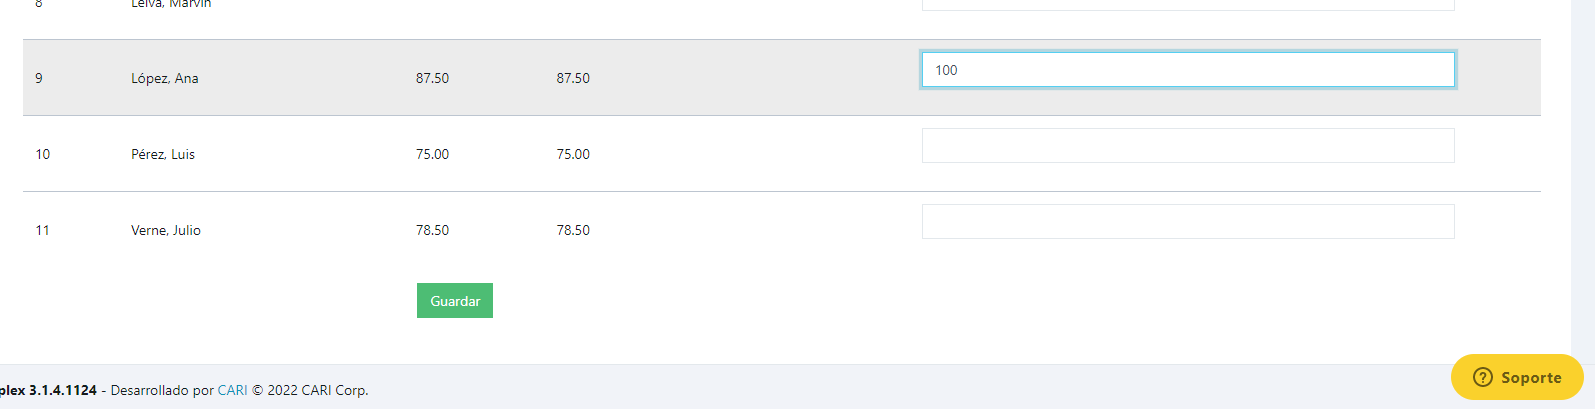
Task: Select the student name Pérez, Luis
Action: [163, 154]
